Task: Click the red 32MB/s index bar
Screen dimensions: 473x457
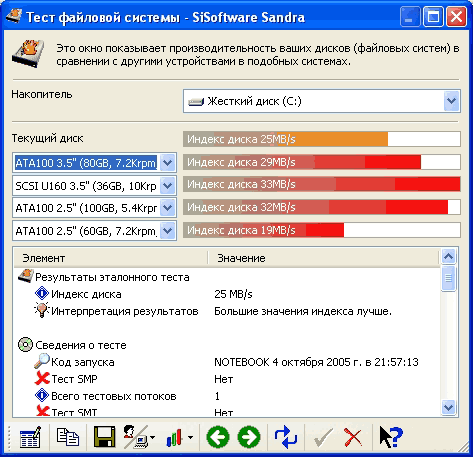Action: tap(322, 207)
